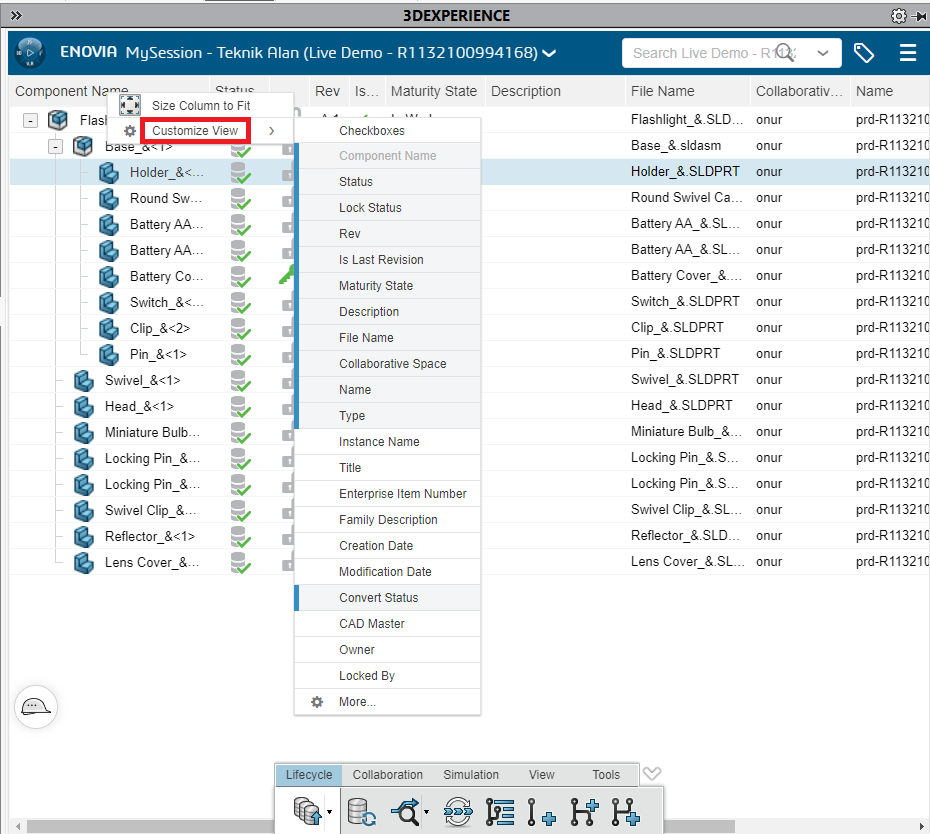
Task: Click the magnifier with arrow toolbar icon
Action: (x=408, y=810)
